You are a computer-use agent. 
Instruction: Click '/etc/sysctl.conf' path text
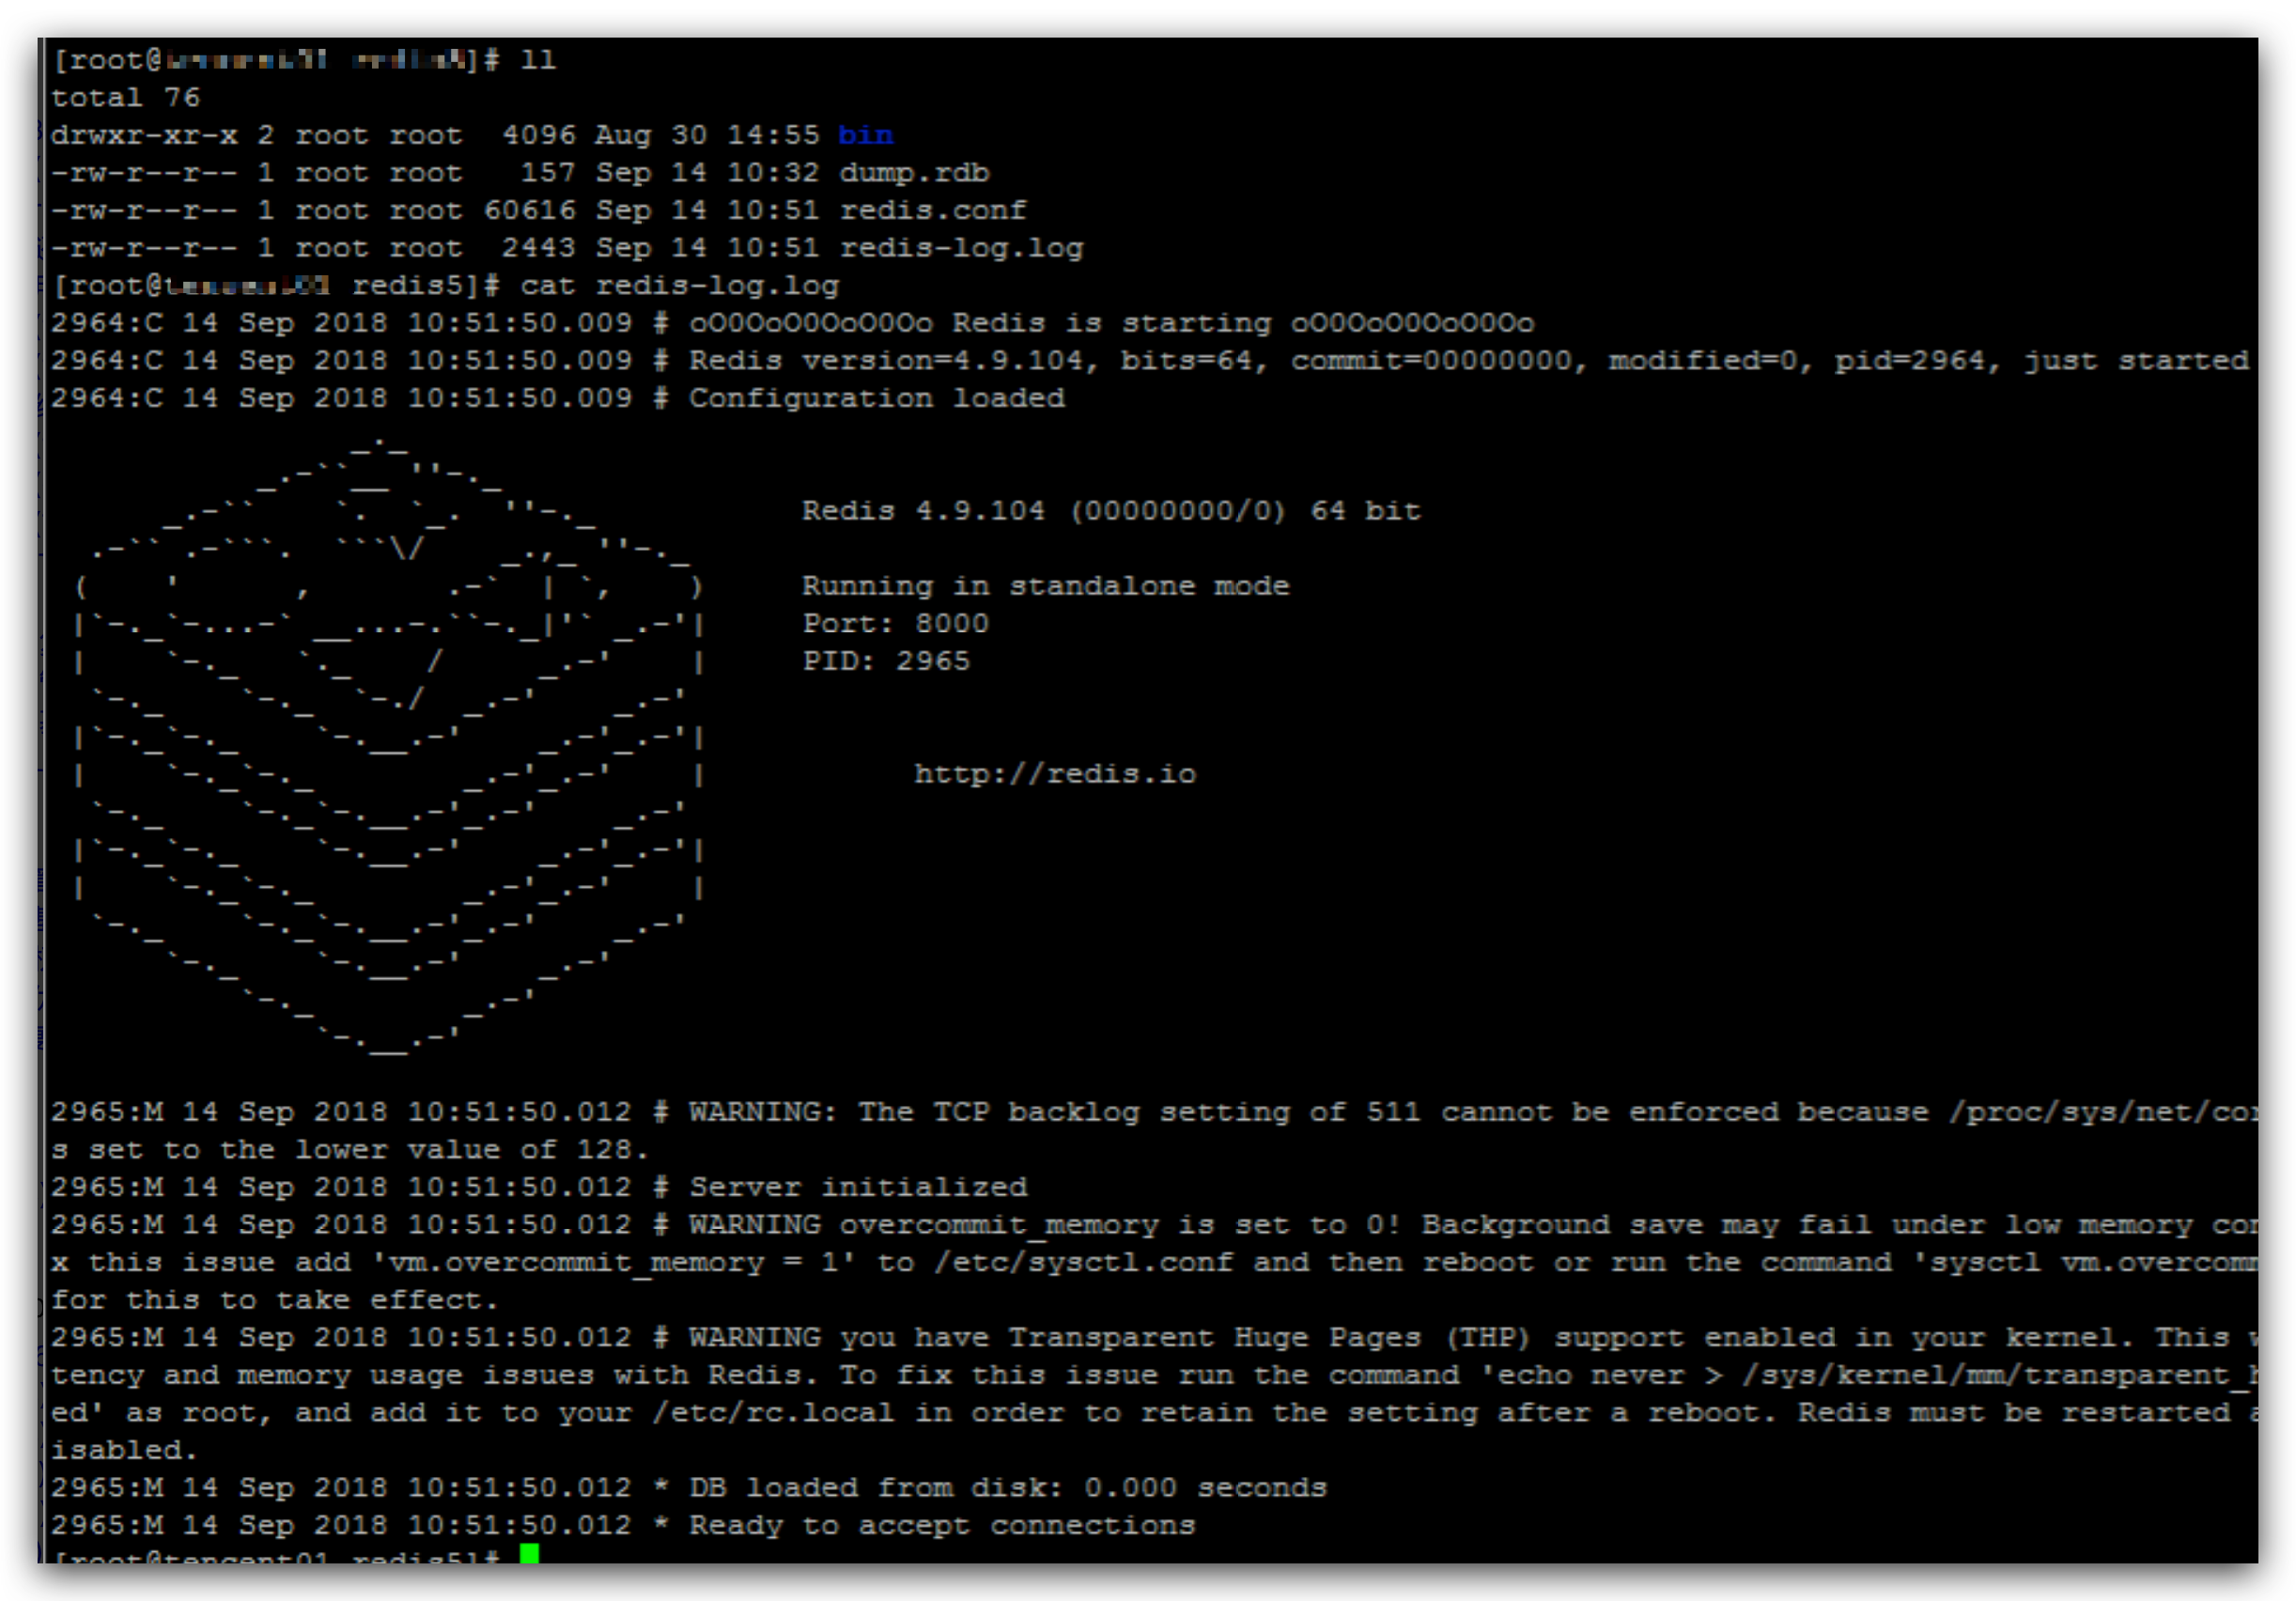[x=1083, y=1262]
